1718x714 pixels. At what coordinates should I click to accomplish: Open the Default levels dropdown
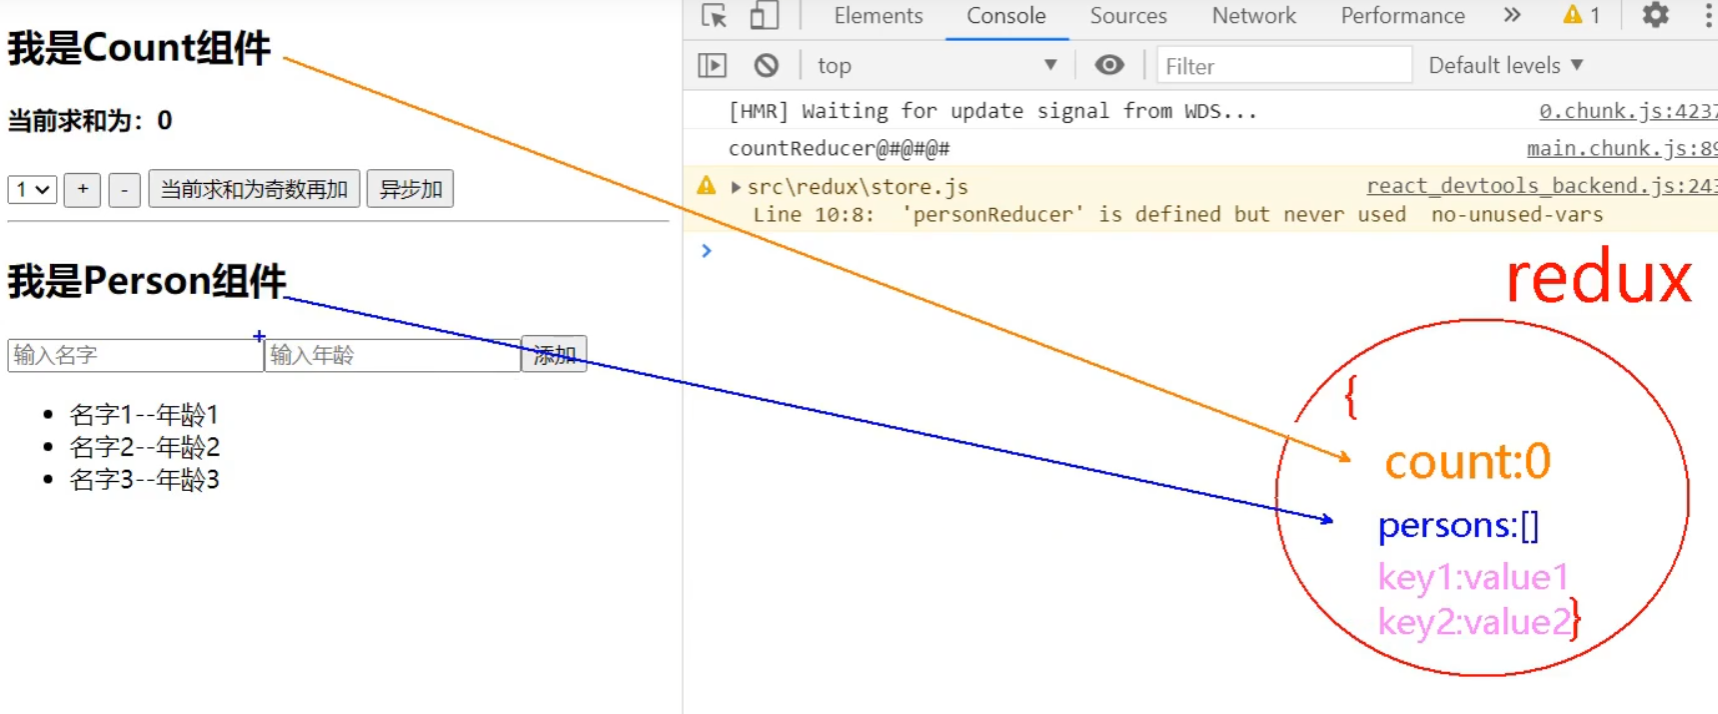tap(1505, 65)
